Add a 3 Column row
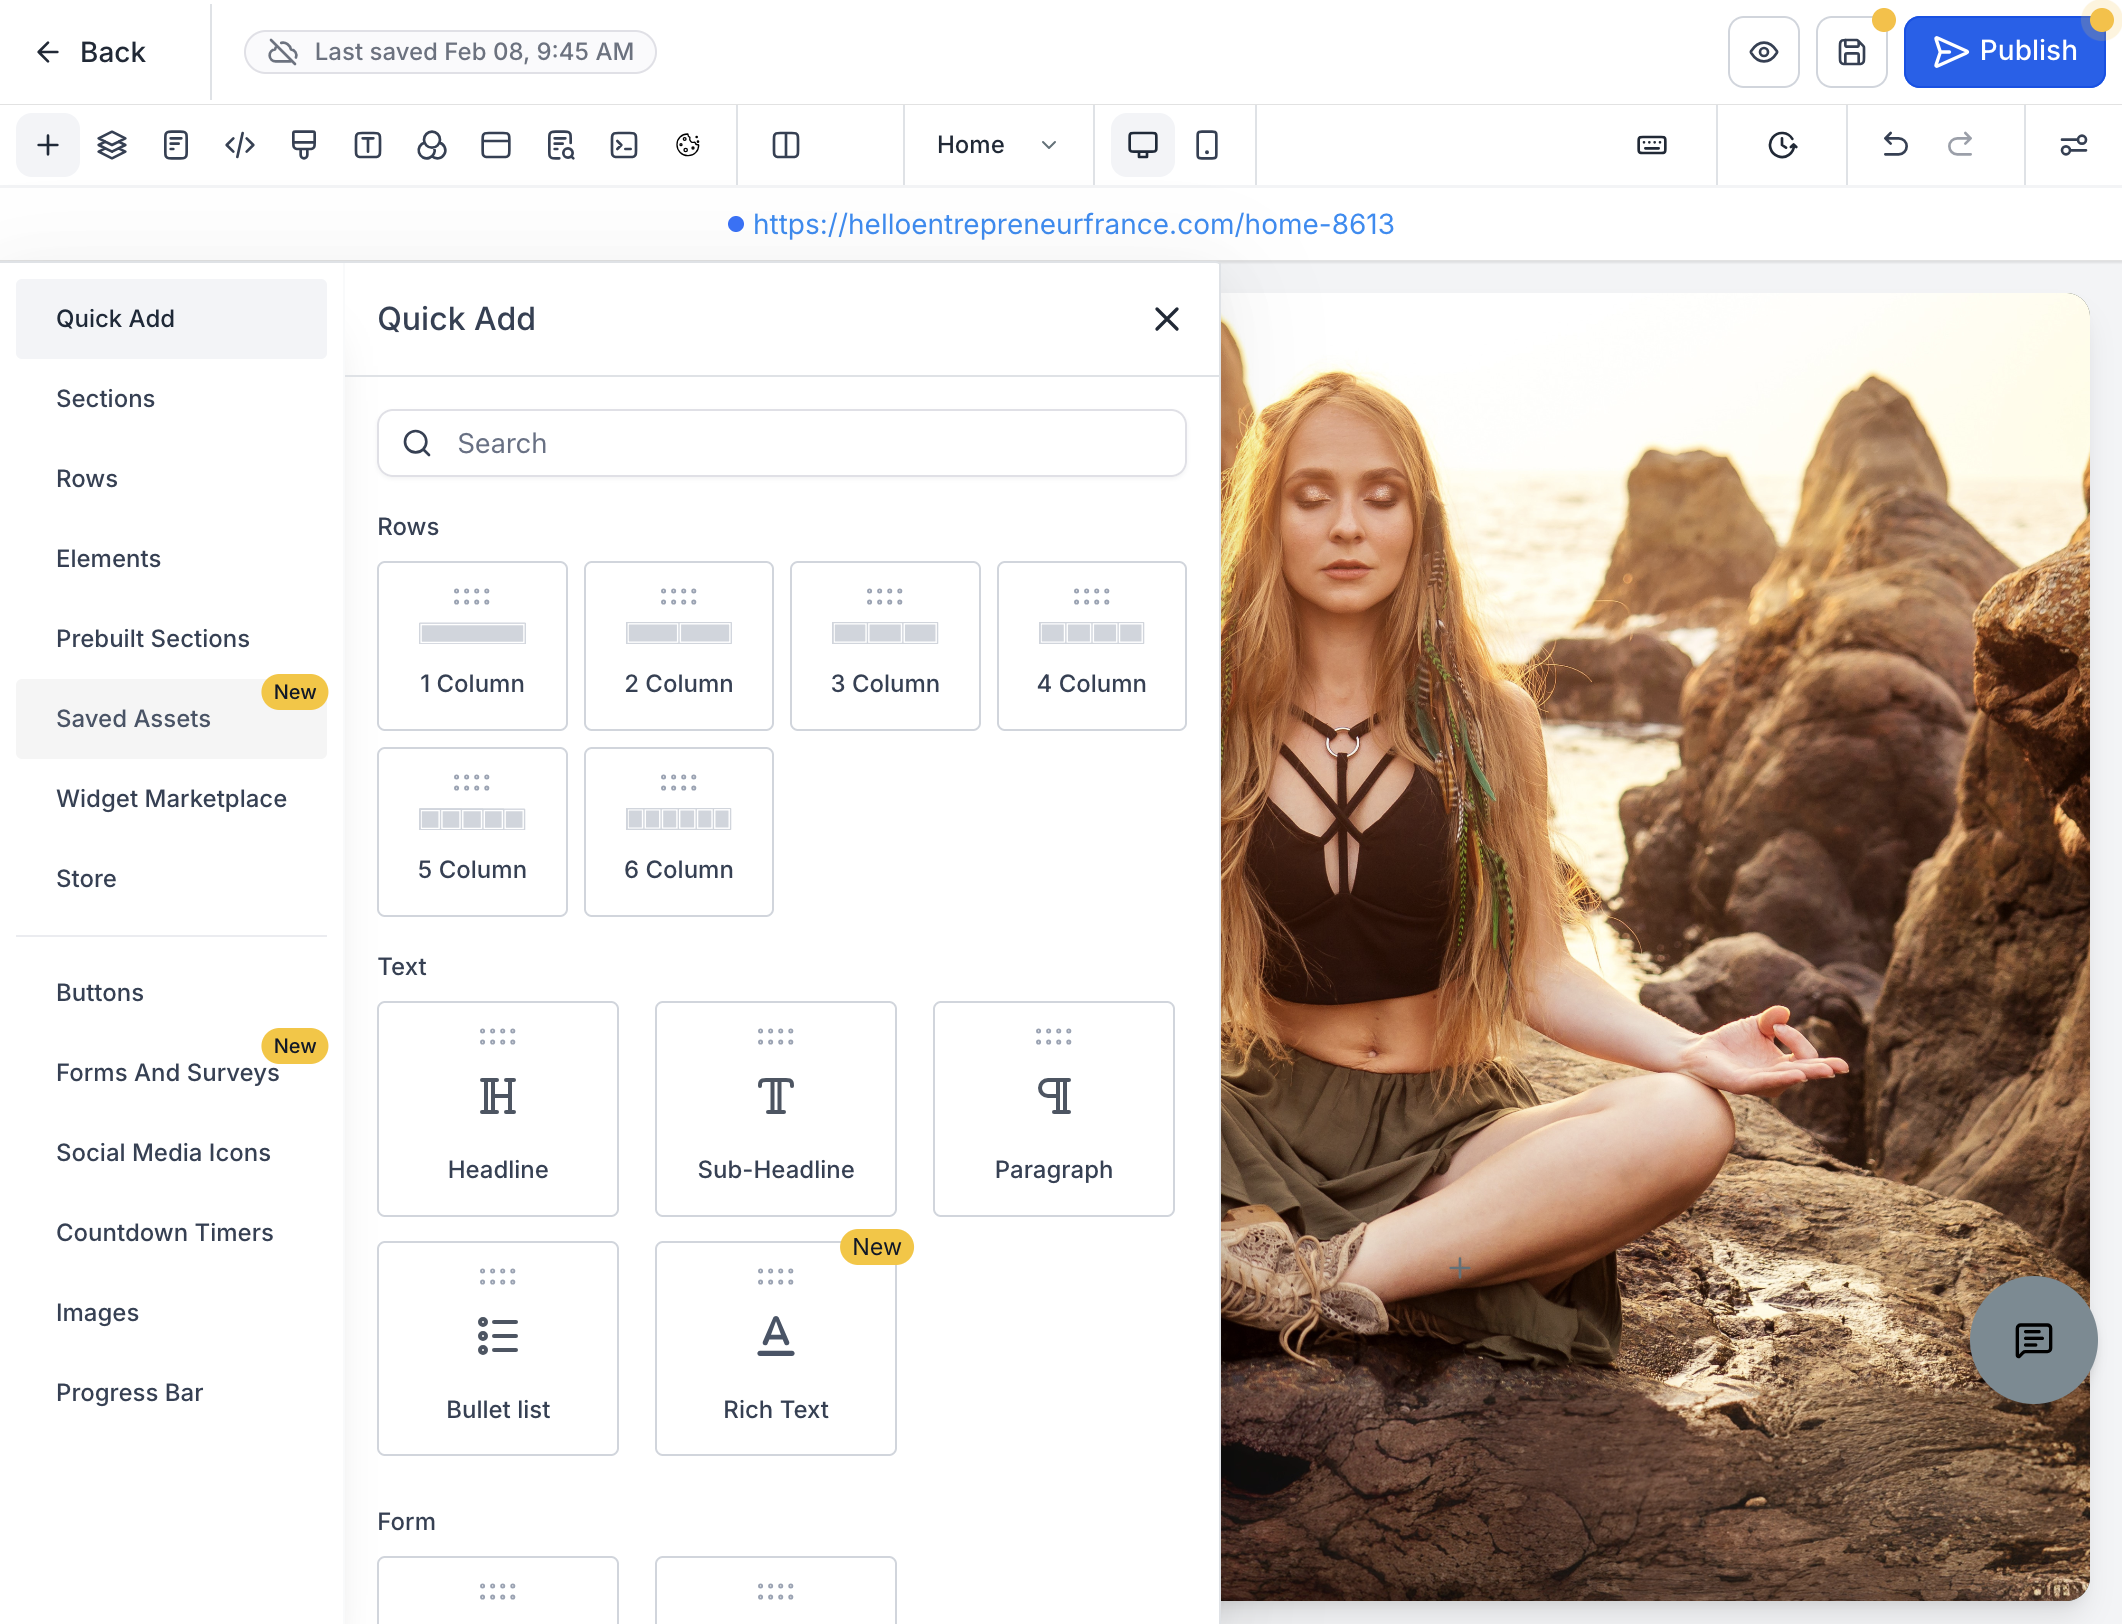This screenshot has height=1624, width=2122. (x=885, y=646)
